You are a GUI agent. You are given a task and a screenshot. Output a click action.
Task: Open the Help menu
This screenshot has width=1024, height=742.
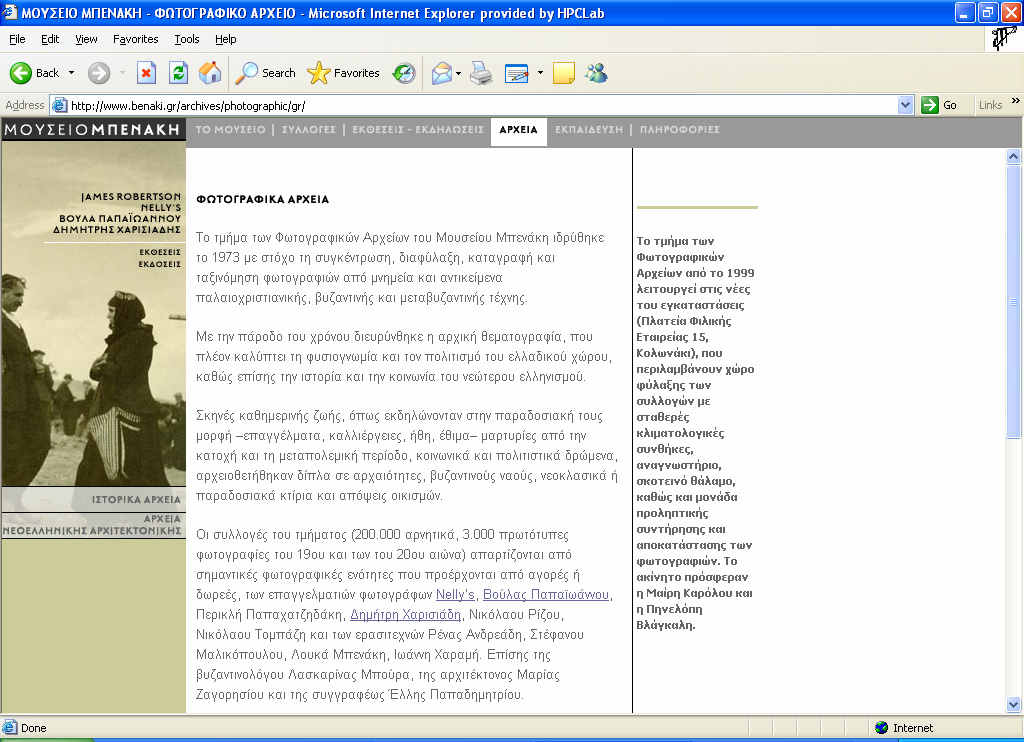pyautogui.click(x=226, y=39)
